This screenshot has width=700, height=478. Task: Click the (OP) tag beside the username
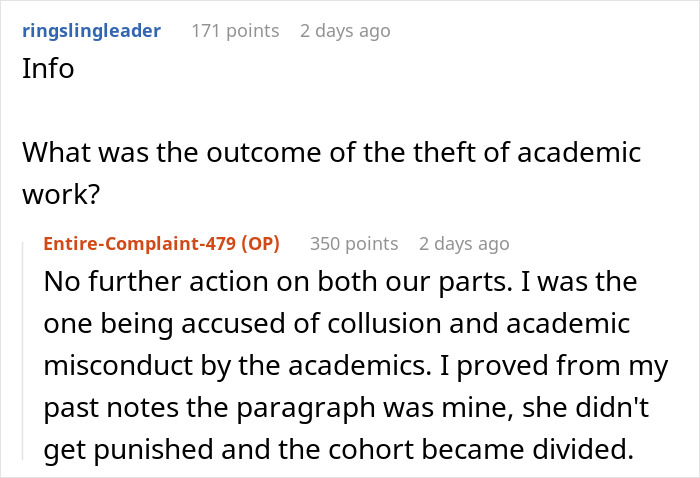(259, 244)
